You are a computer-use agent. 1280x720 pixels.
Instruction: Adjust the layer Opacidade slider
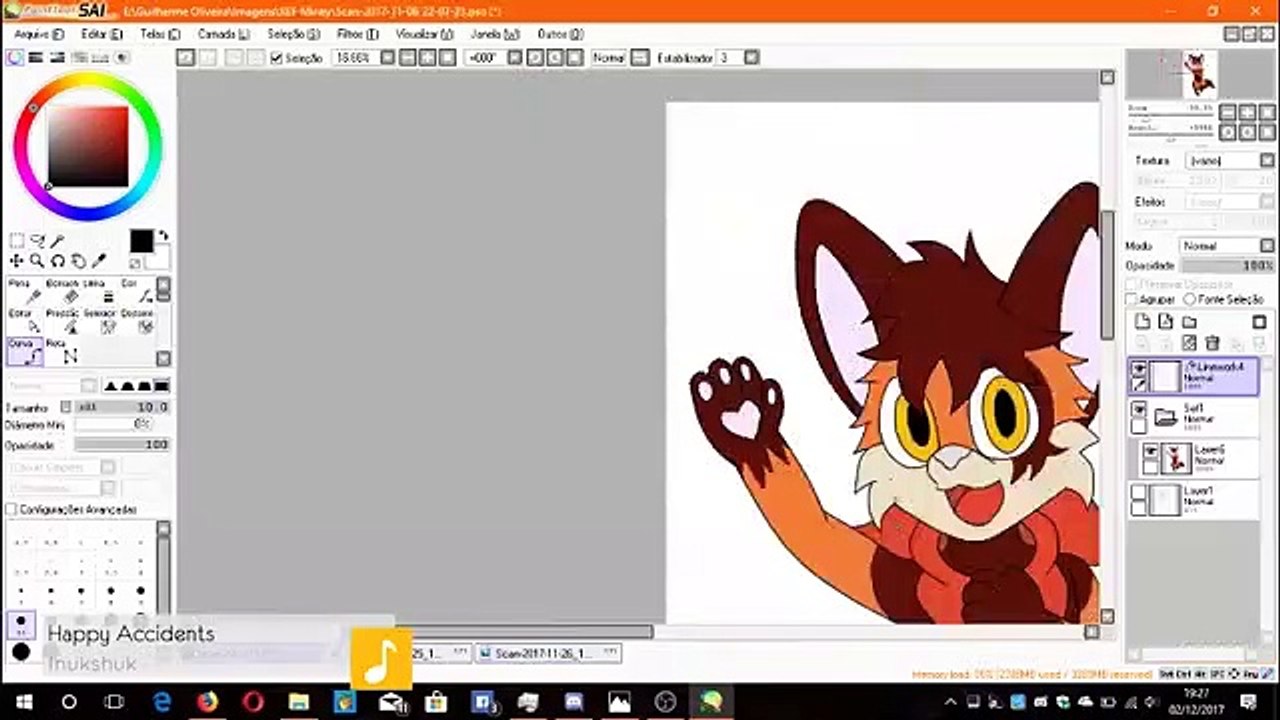pyautogui.click(x=1228, y=266)
